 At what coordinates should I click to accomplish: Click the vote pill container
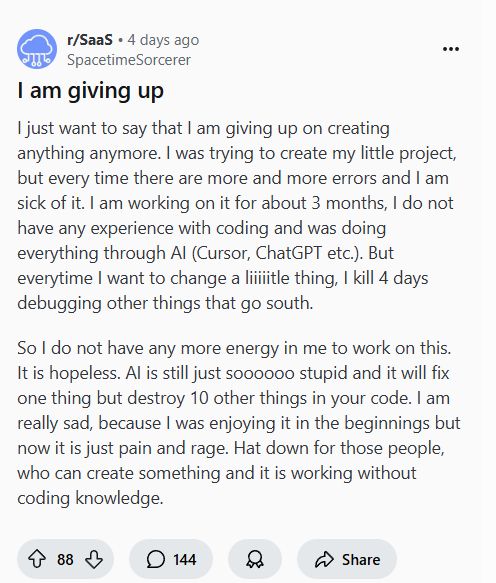pyautogui.click(x=65, y=559)
